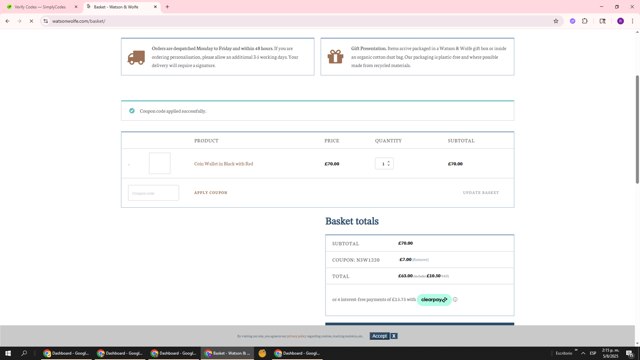Close the Basket - Watson & Wolfe tab
The image size is (640, 360).
(x=155, y=7)
